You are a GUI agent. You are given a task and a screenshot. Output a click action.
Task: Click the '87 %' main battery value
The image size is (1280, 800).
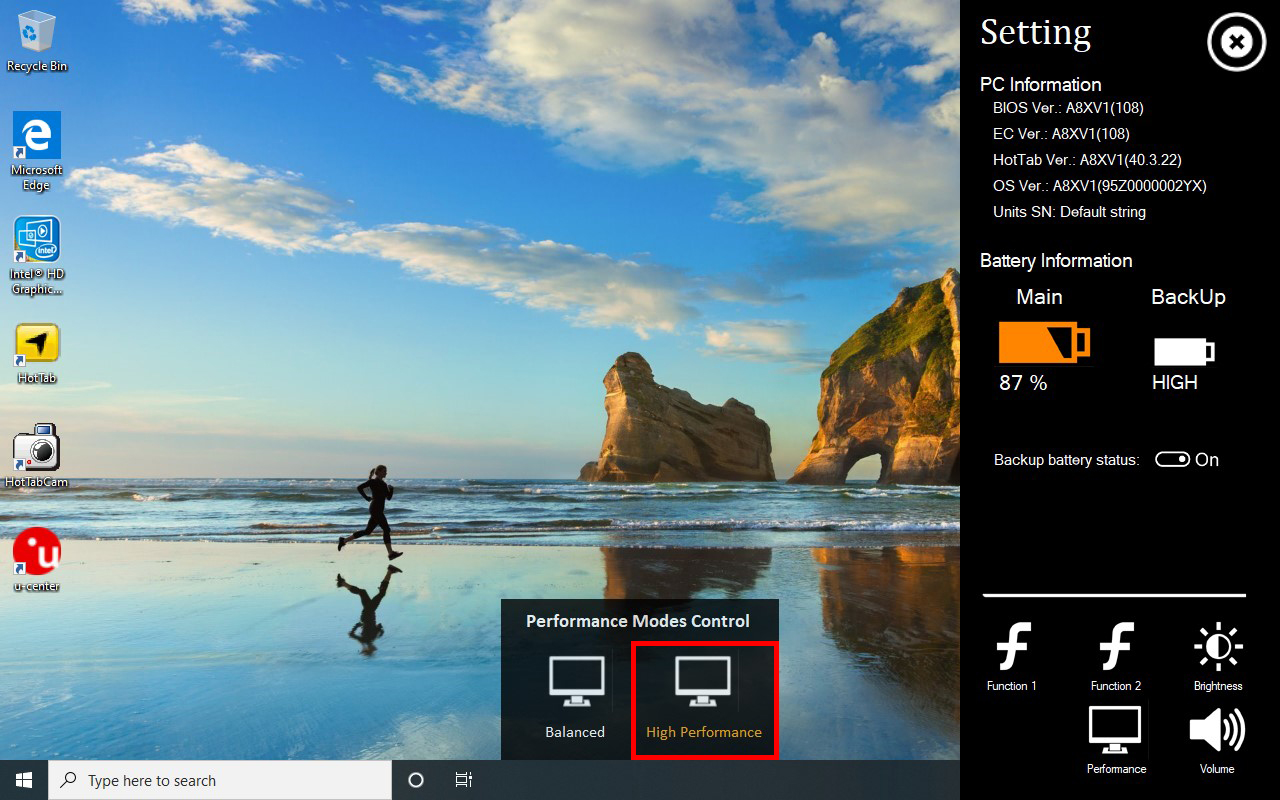(x=1023, y=383)
